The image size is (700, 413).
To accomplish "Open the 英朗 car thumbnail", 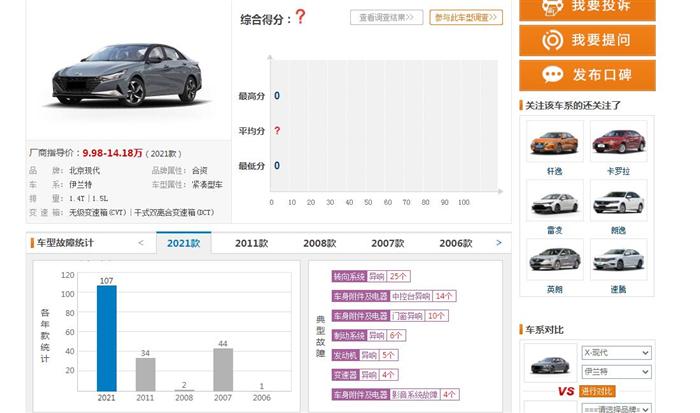I will click(x=554, y=259).
